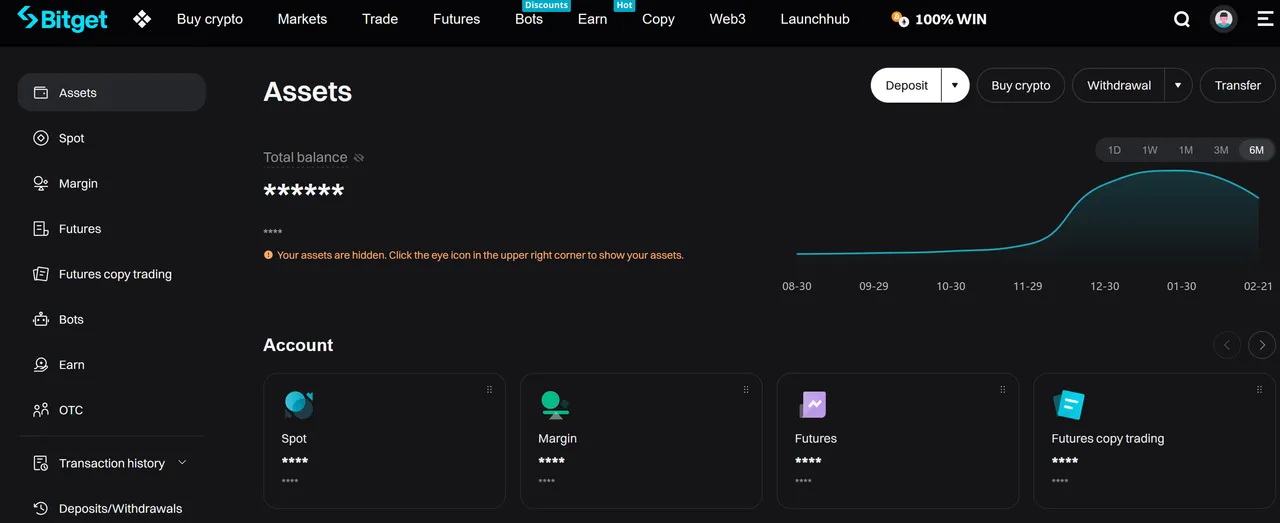1280x523 pixels.
Task: Click the Bitget logo
Action: point(62,19)
